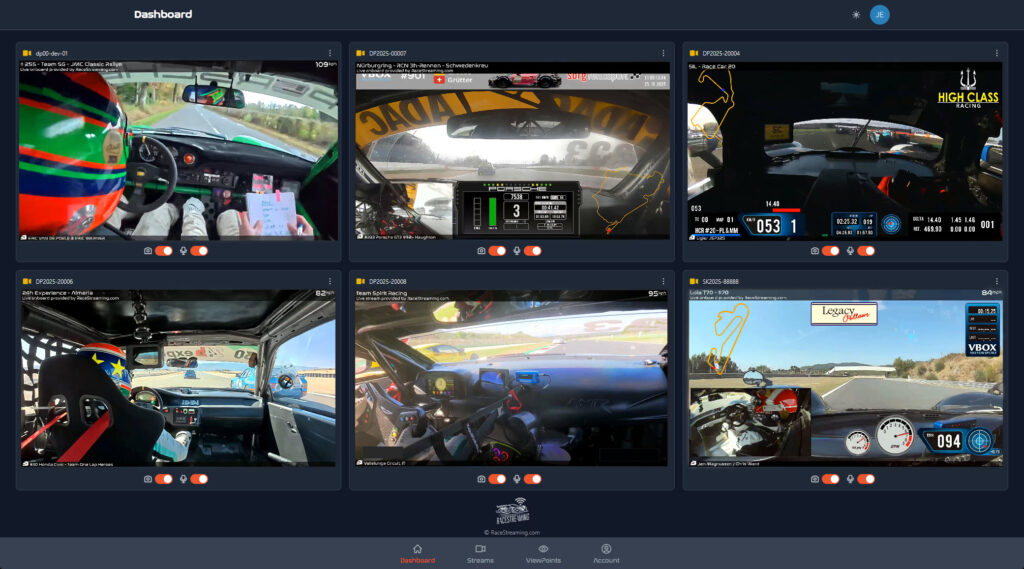1024x569 pixels.
Task: Click the video camera icon beside dp00-dev-01
Action: [27, 53]
